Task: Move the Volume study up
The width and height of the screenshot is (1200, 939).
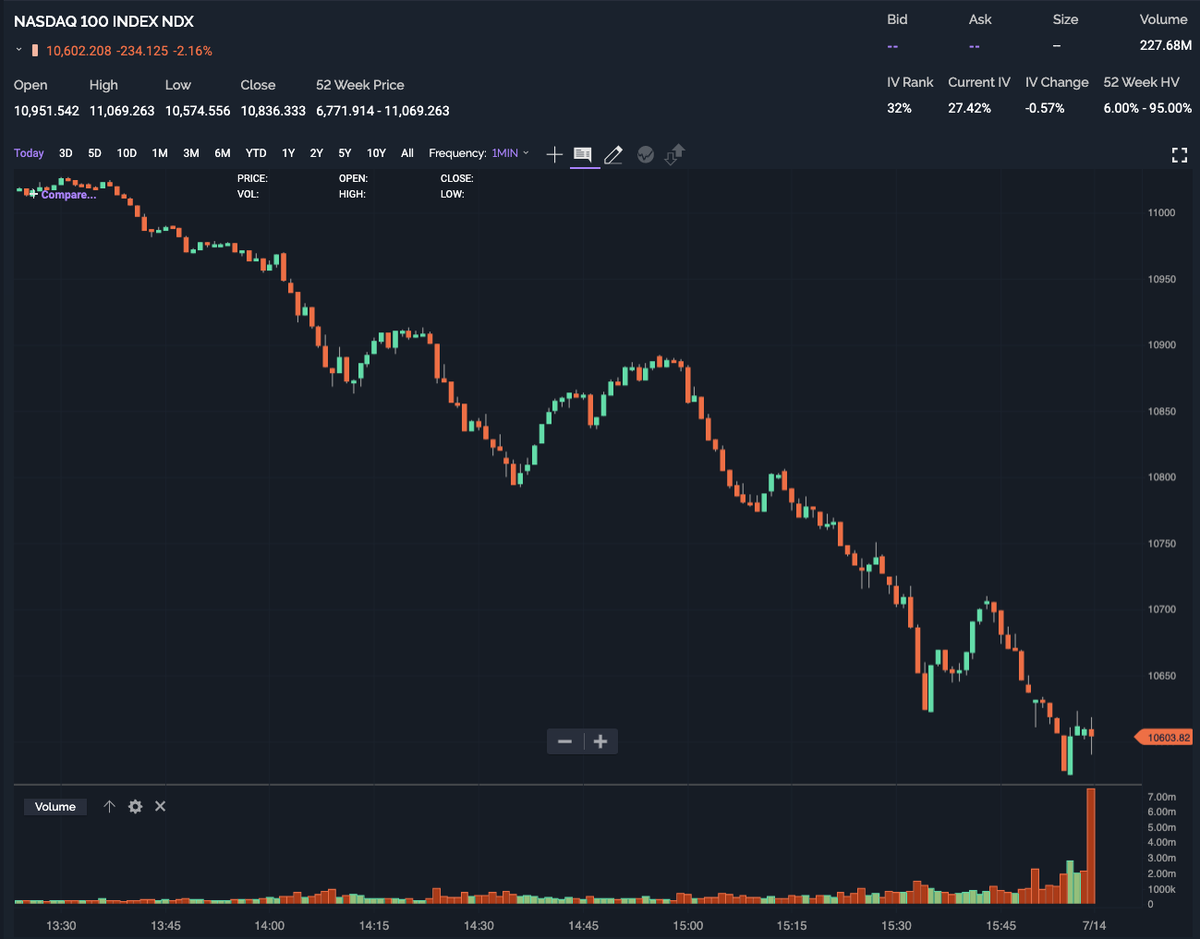Action: pos(110,806)
